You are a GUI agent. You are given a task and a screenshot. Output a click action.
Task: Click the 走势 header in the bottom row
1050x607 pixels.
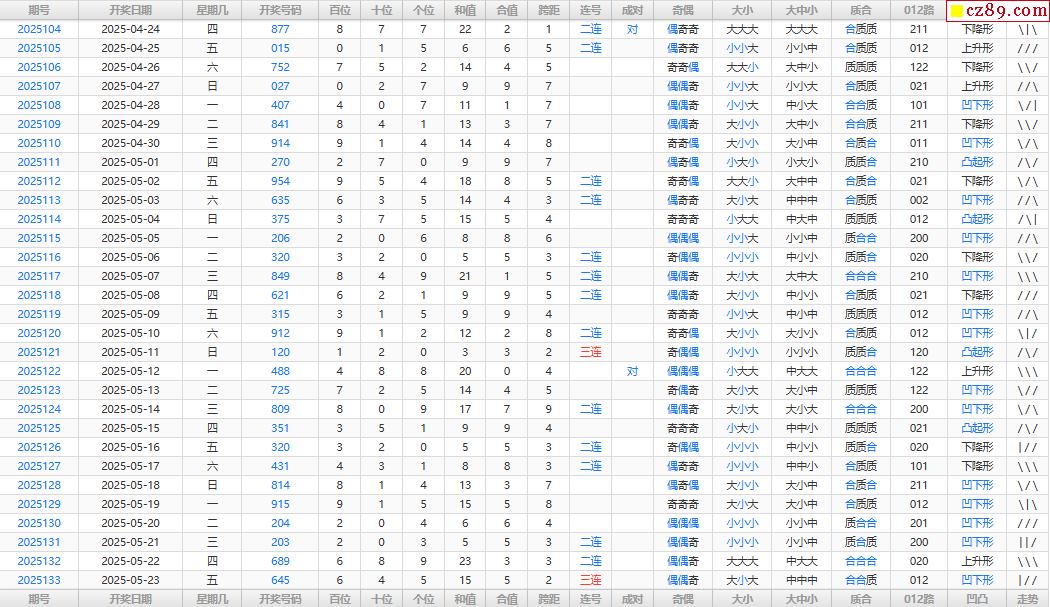click(1028, 599)
